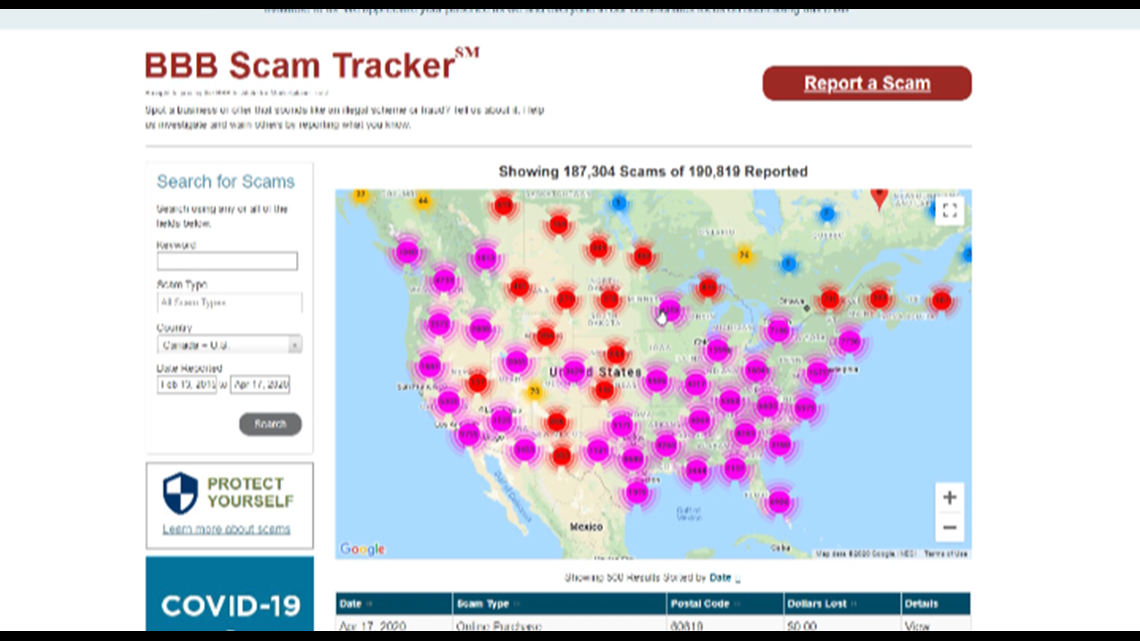Screen dimensions: 1140x641
Task: Click the Report a Scam button
Action: click(x=867, y=83)
